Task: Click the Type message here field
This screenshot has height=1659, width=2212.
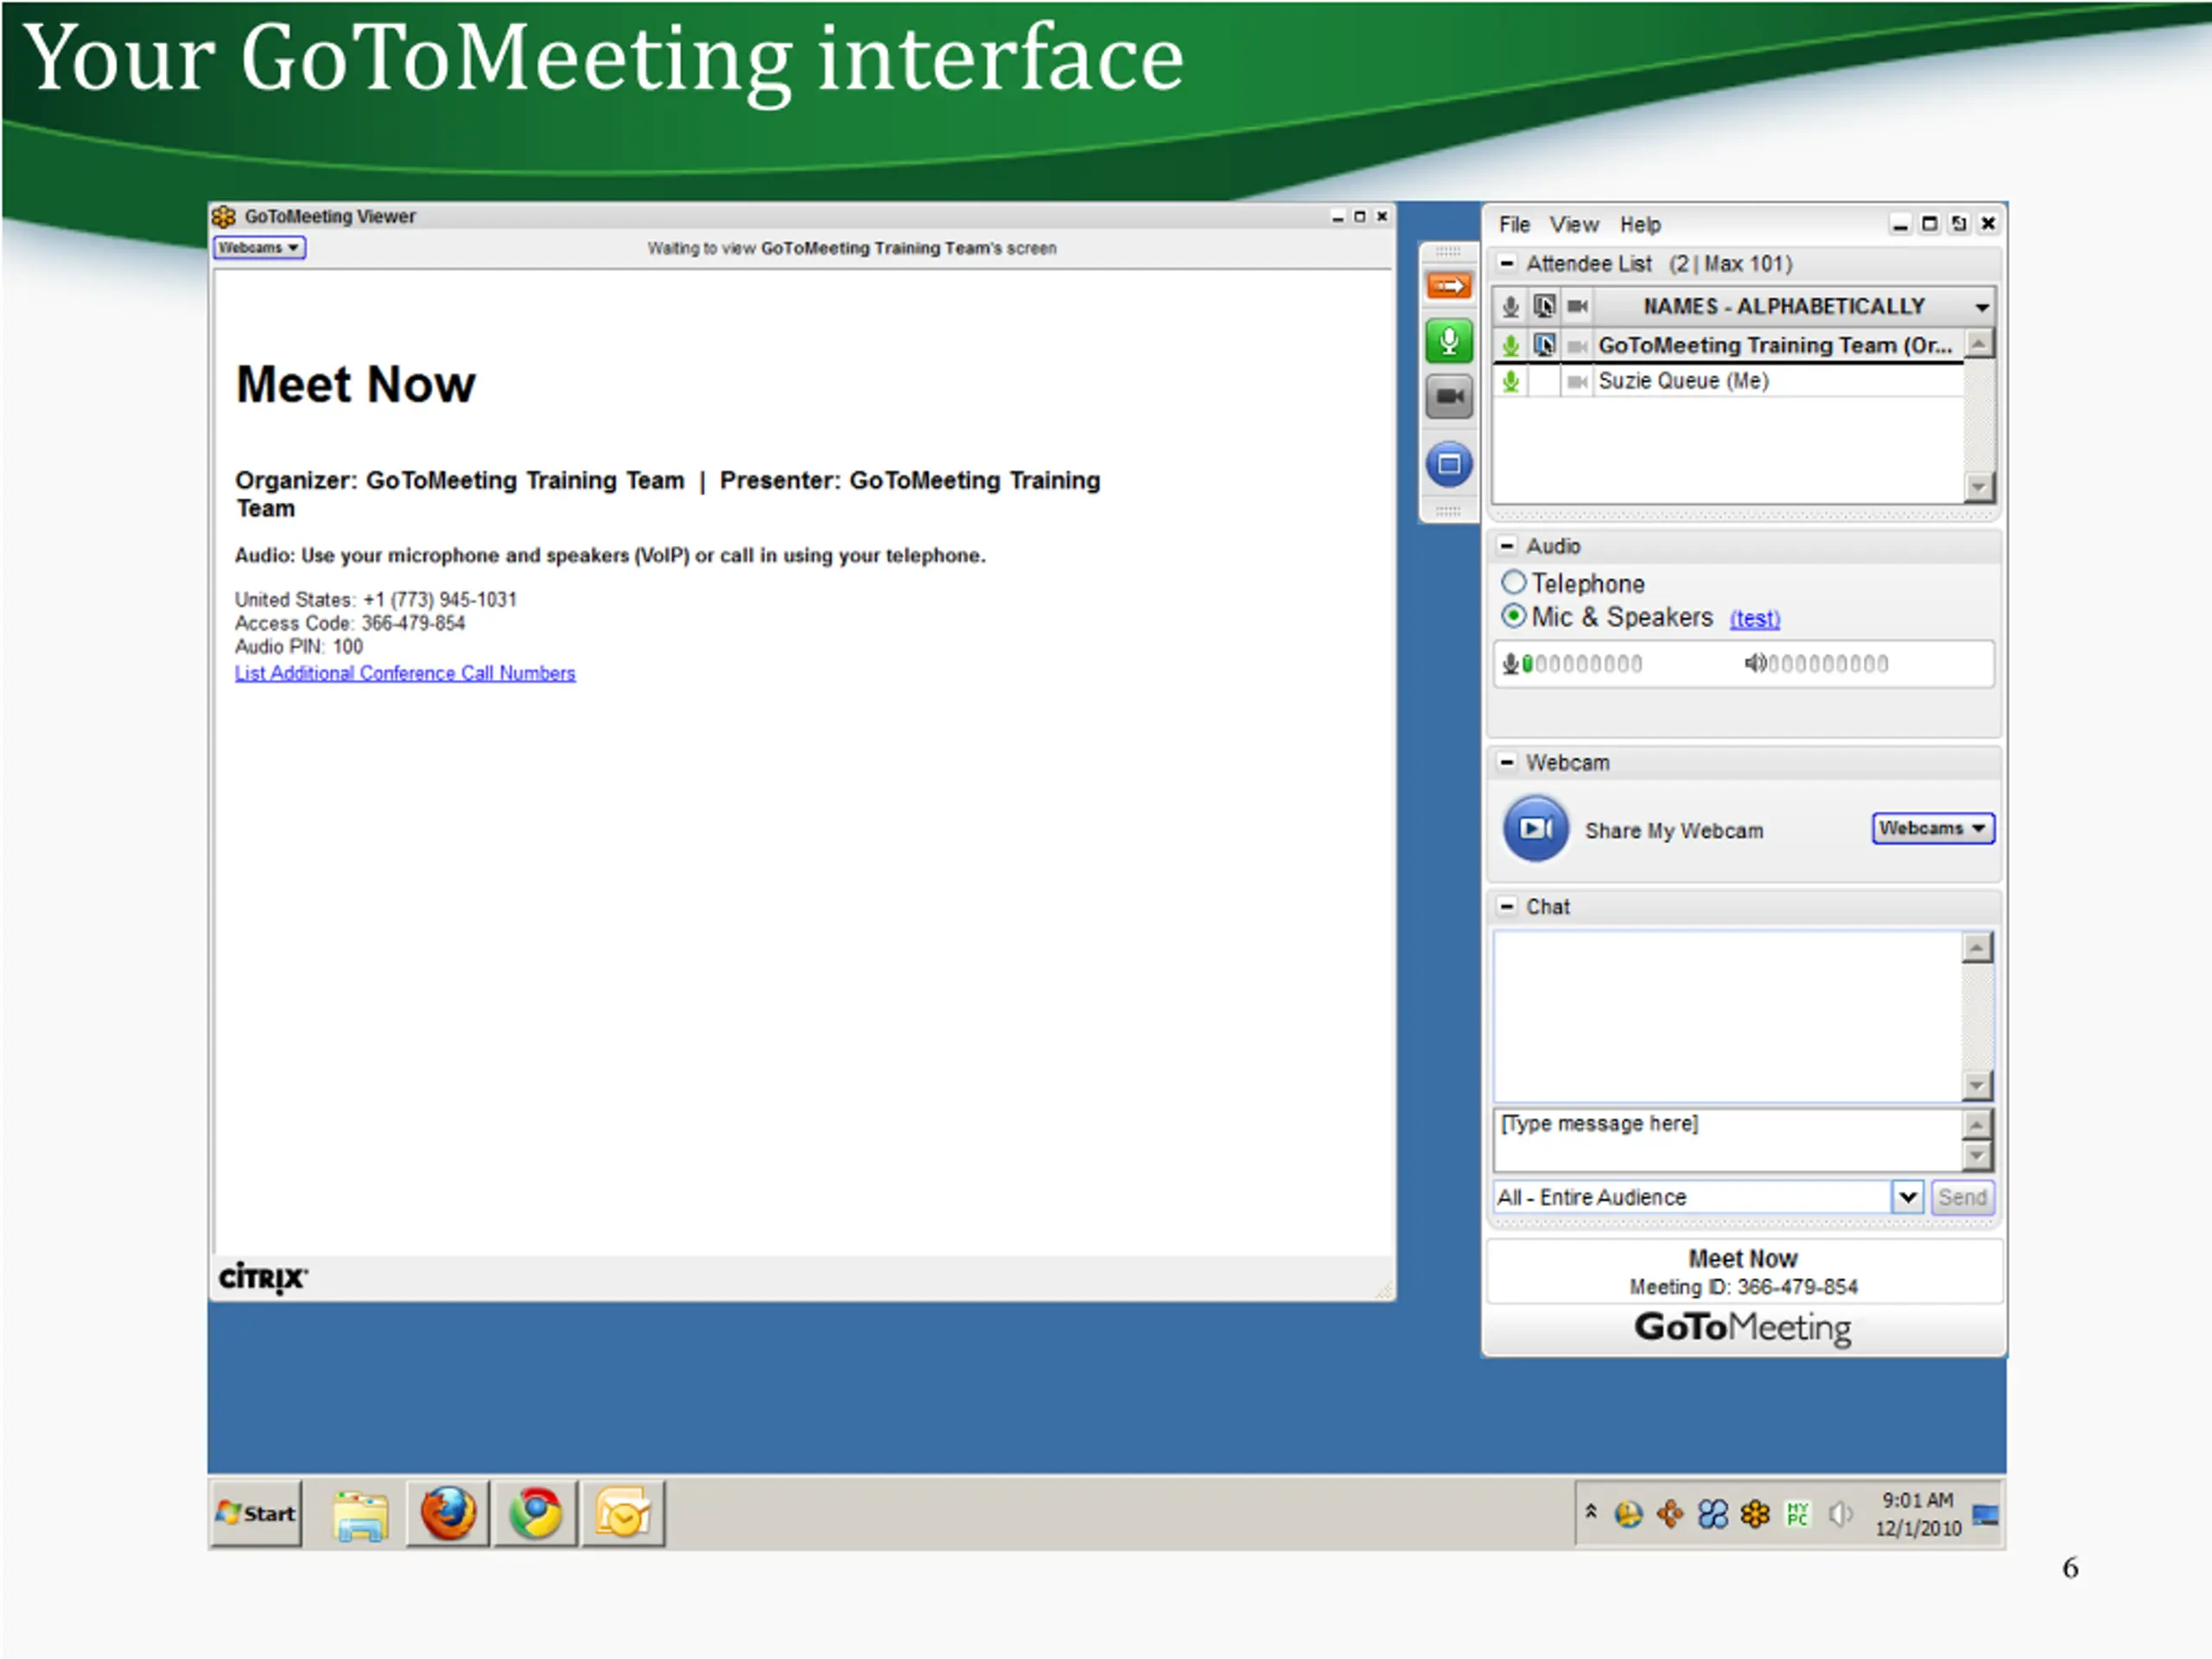Action: [1727, 1139]
